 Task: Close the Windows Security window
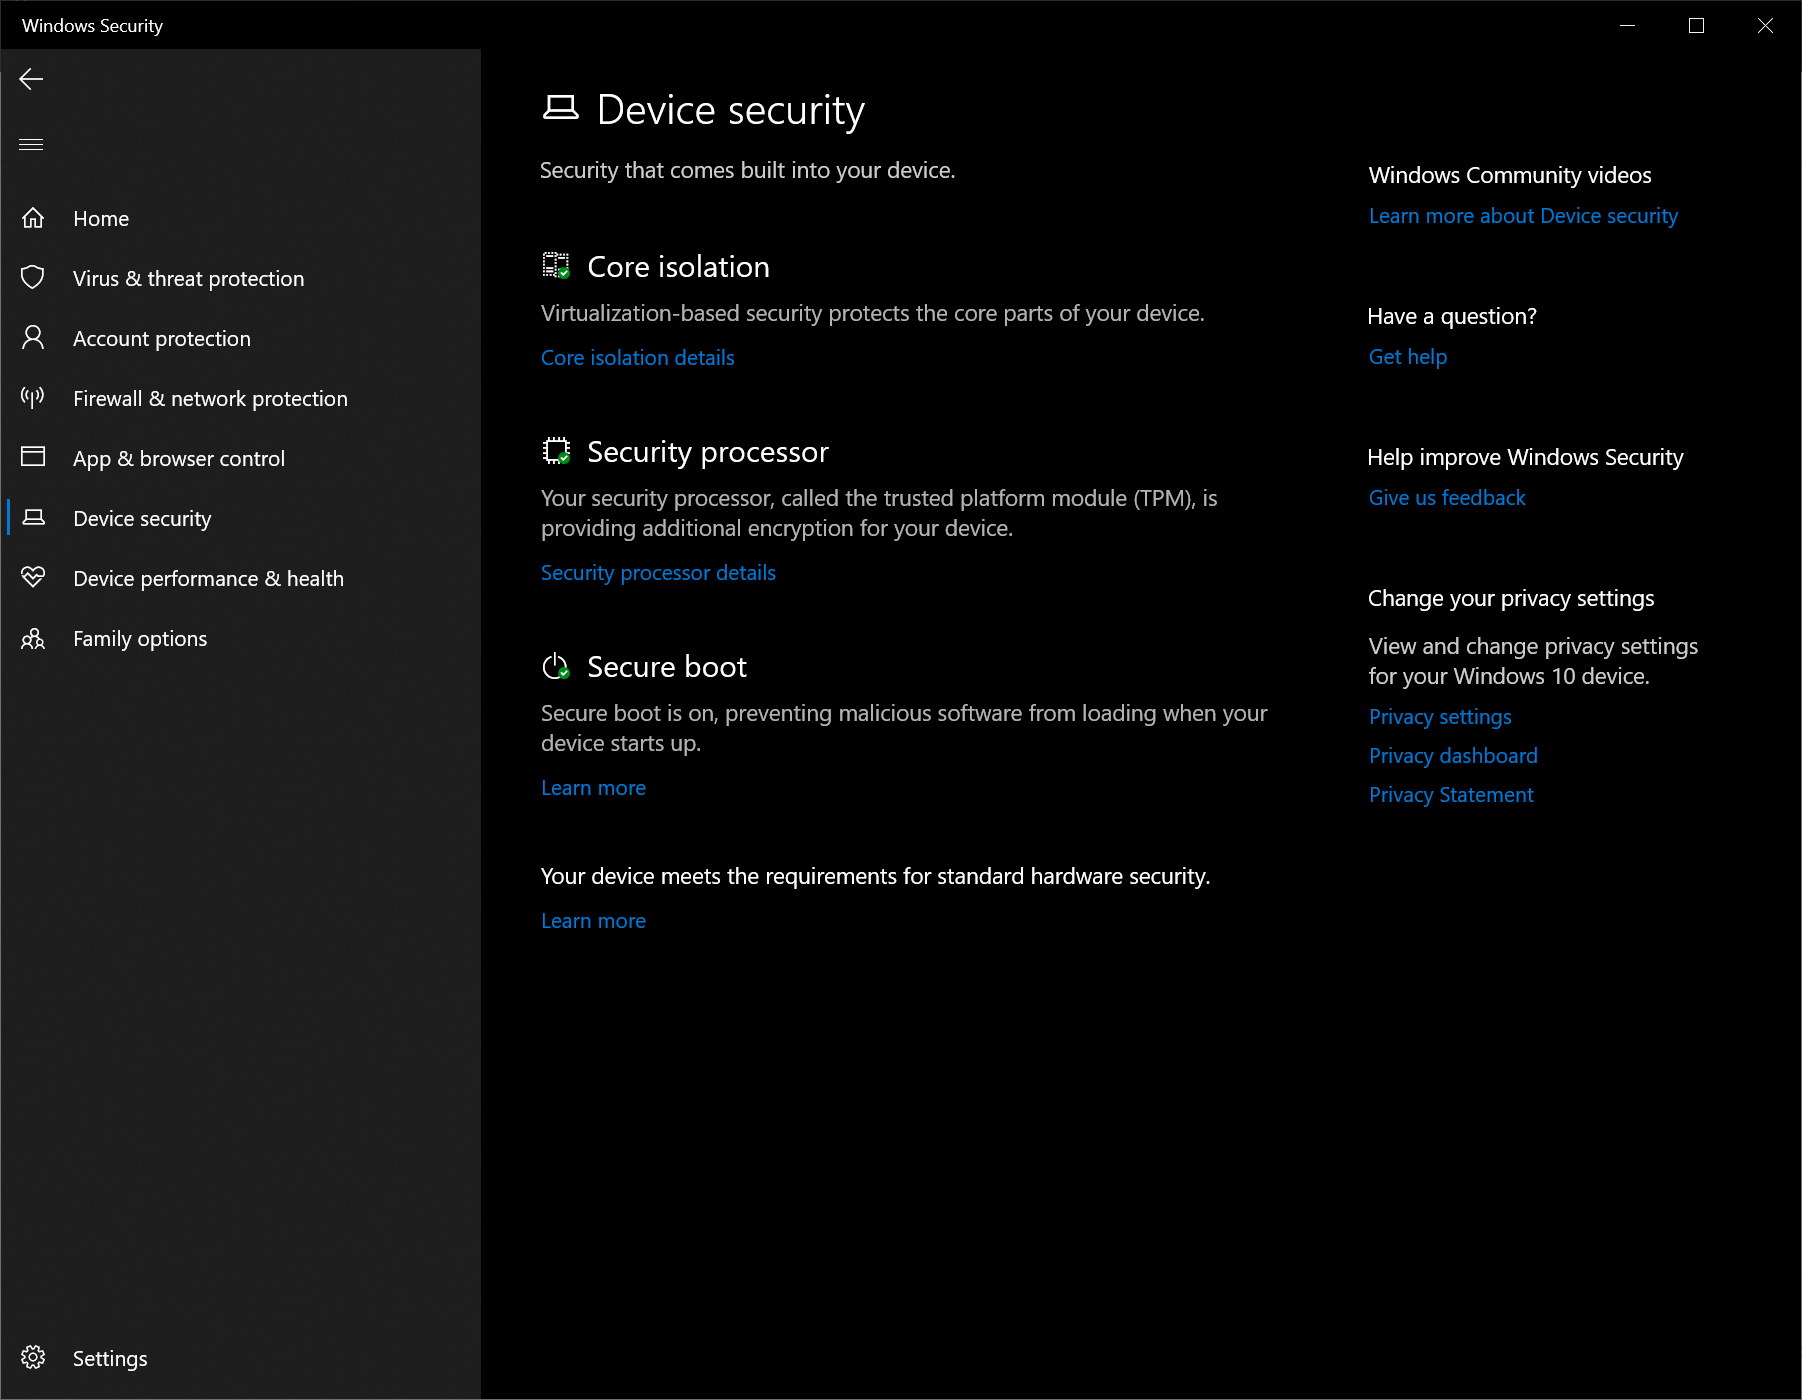pyautogui.click(x=1765, y=25)
